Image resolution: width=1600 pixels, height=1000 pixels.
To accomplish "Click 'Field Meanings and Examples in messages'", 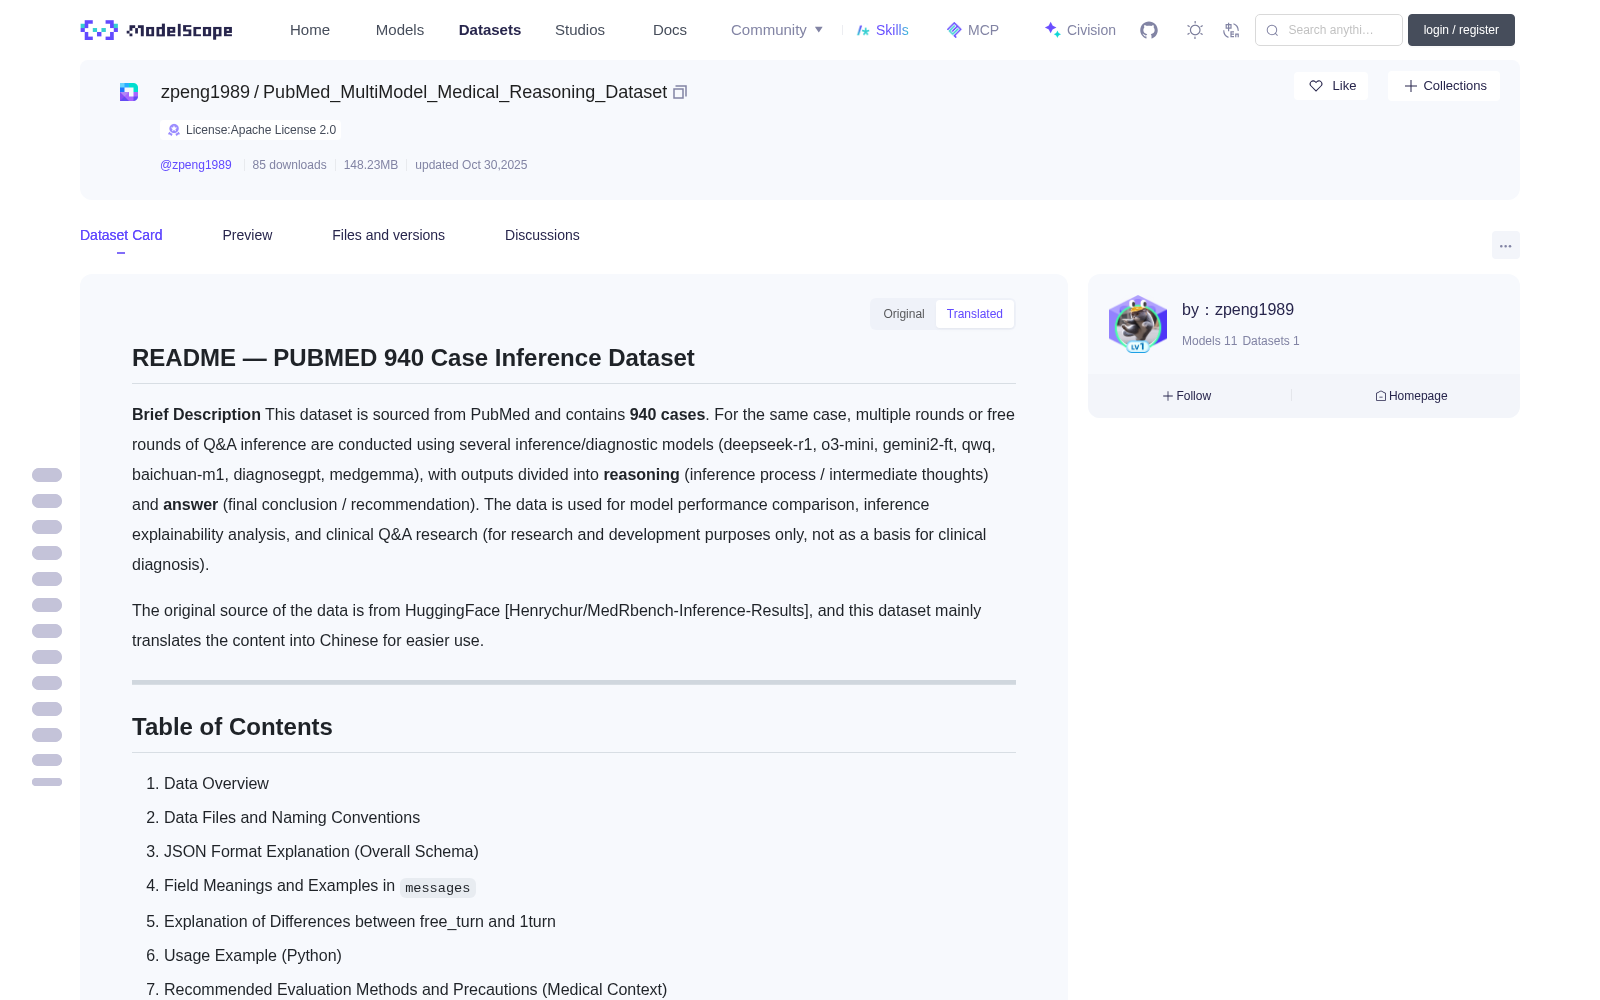I will pos(320,887).
